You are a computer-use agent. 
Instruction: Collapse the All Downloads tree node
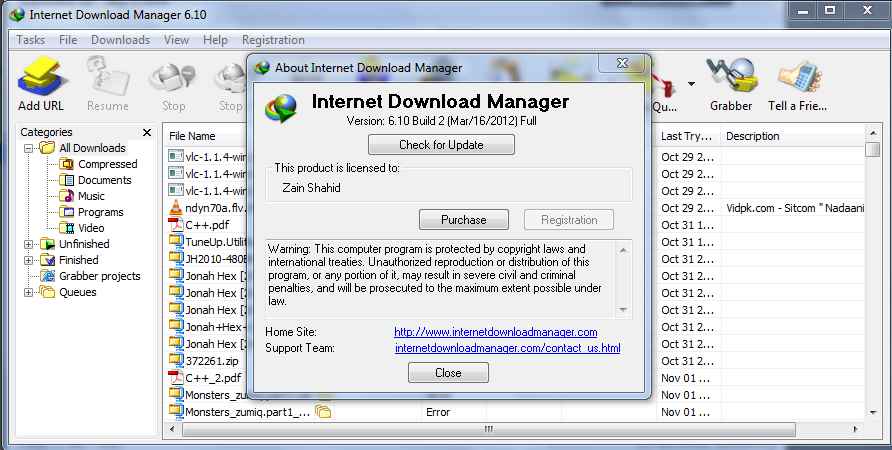28,148
